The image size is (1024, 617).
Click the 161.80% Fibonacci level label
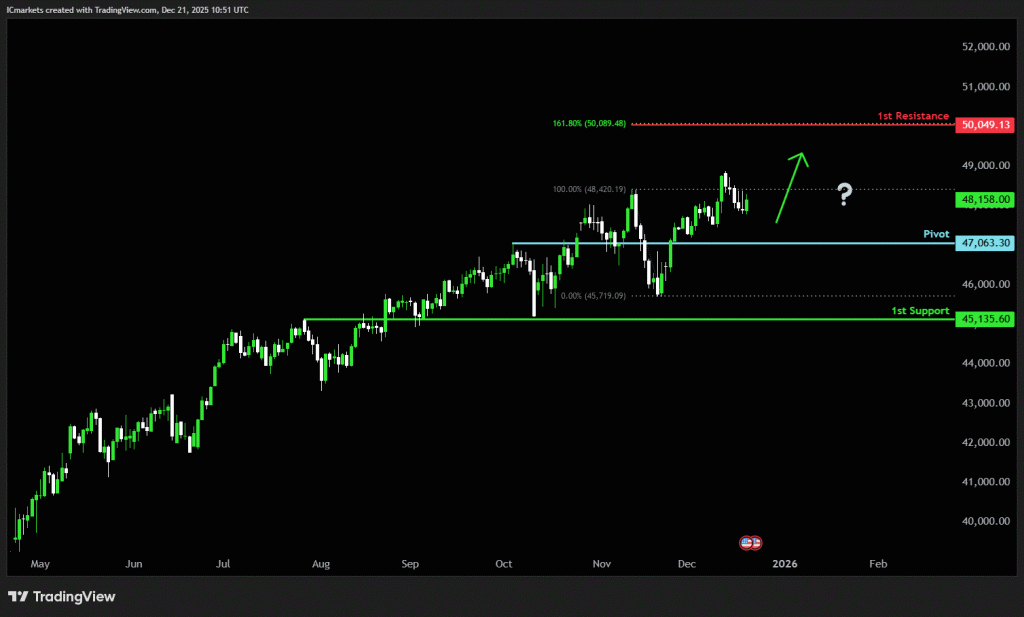(x=589, y=124)
